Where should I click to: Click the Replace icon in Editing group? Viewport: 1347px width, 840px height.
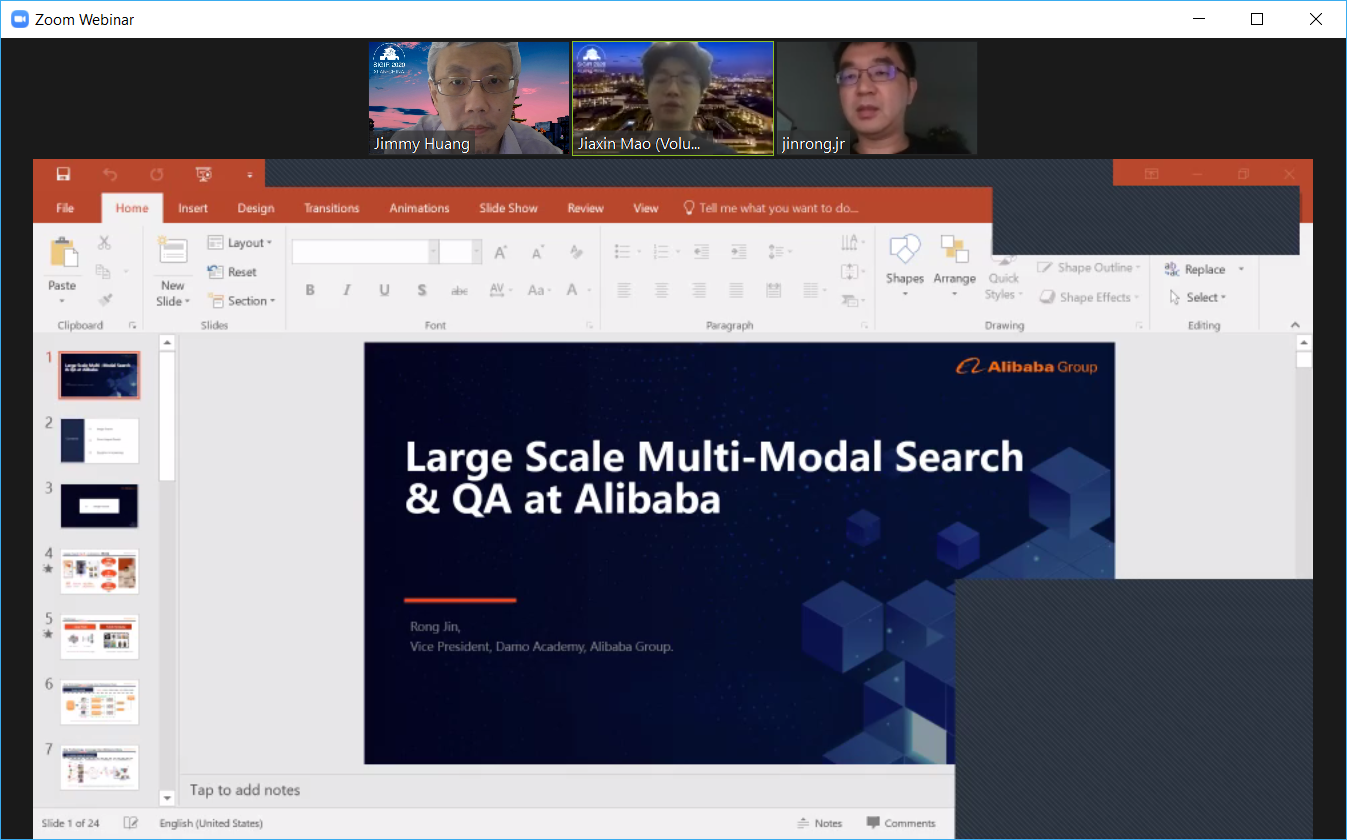(x=1173, y=269)
